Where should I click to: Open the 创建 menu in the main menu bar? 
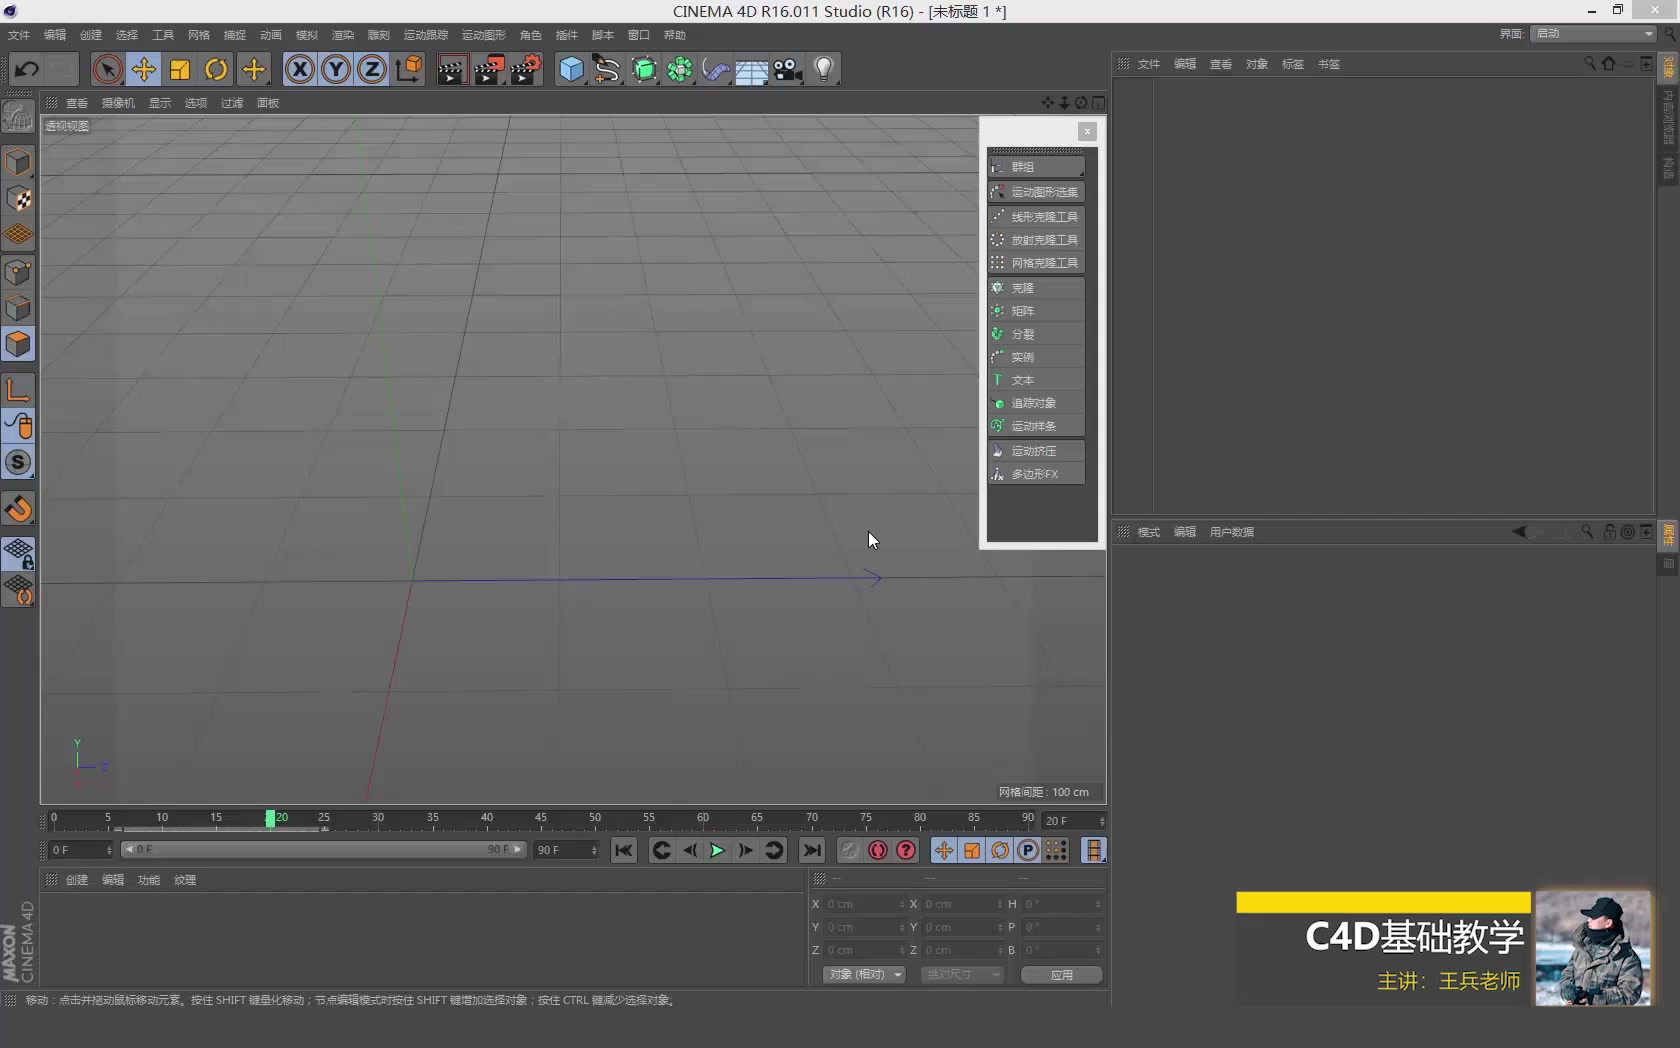click(x=91, y=35)
